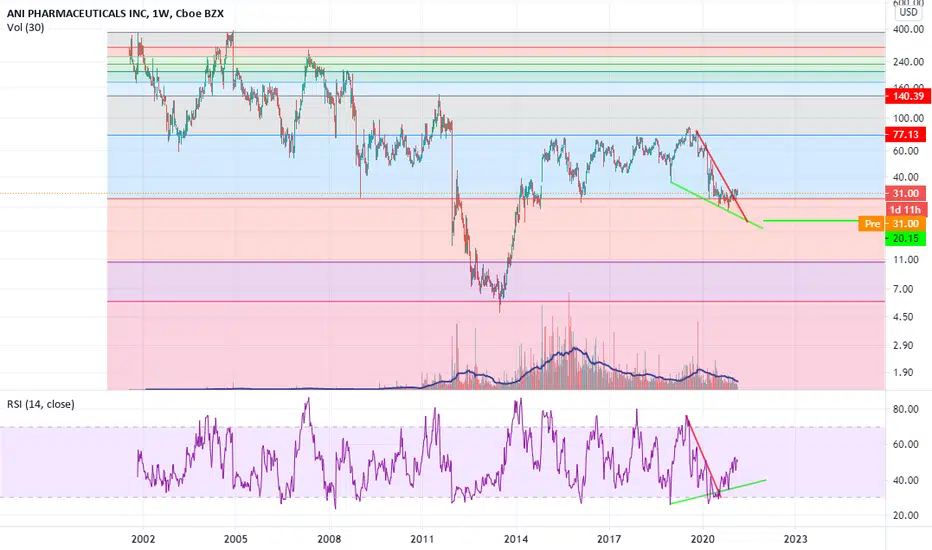Image resolution: width=932 pixels, height=550 pixels.
Task: Click the 2023 label on time axis
Action: click(x=795, y=539)
